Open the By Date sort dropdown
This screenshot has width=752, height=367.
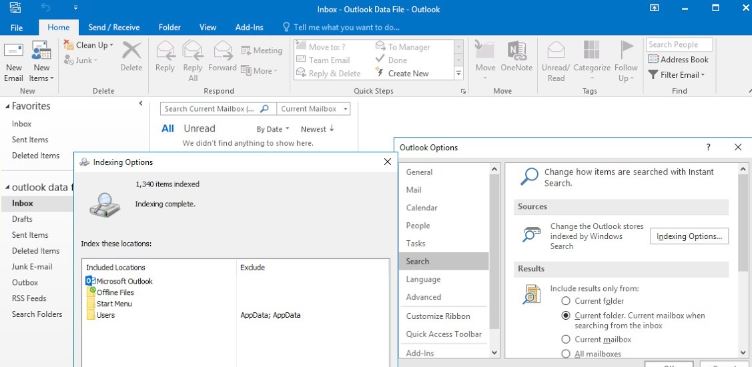(273, 129)
